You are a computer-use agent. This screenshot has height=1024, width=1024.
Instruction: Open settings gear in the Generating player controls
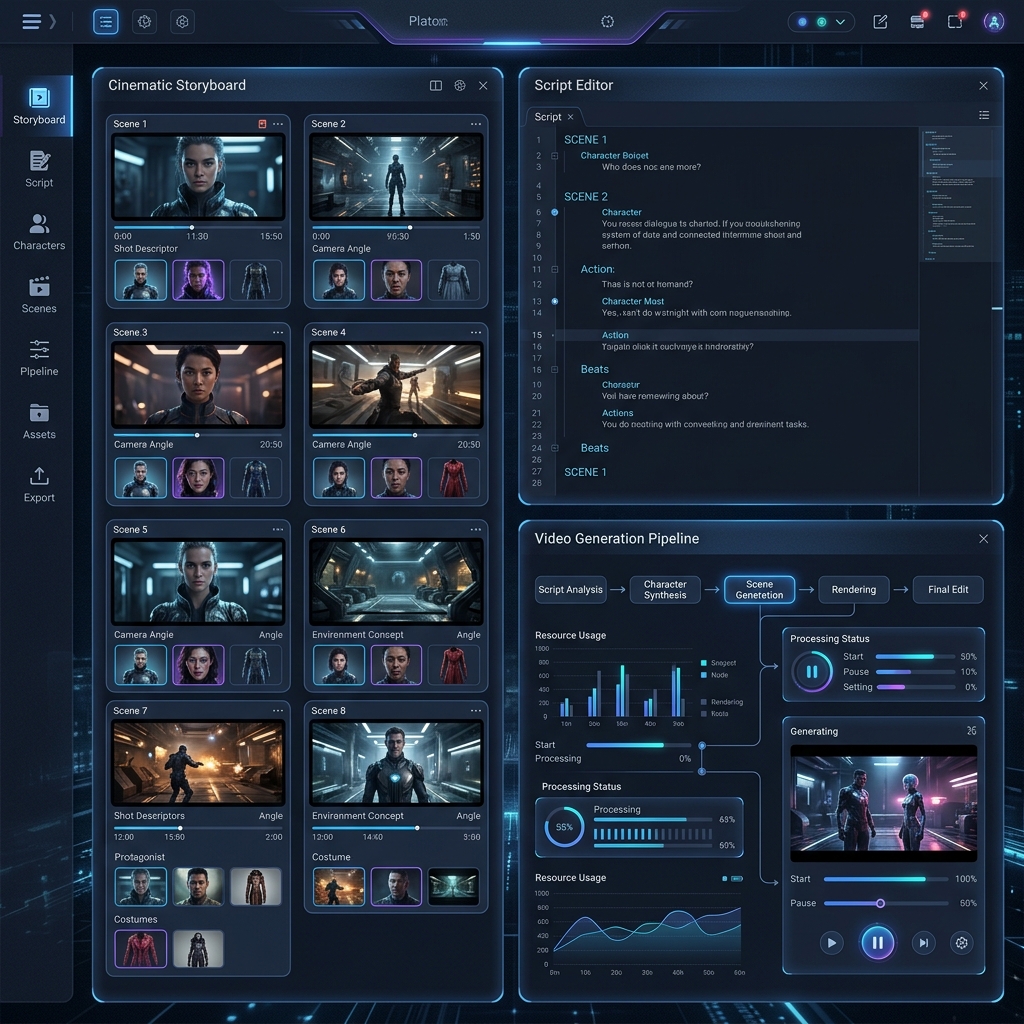961,942
